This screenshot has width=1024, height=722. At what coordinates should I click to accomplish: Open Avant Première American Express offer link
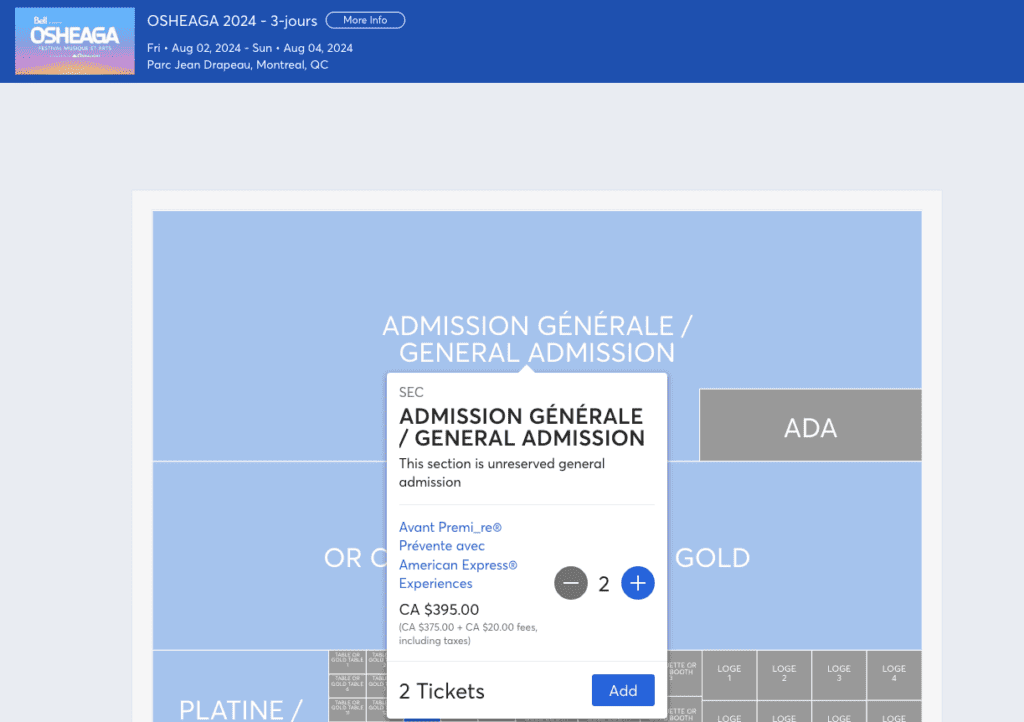pyautogui.click(x=458, y=555)
